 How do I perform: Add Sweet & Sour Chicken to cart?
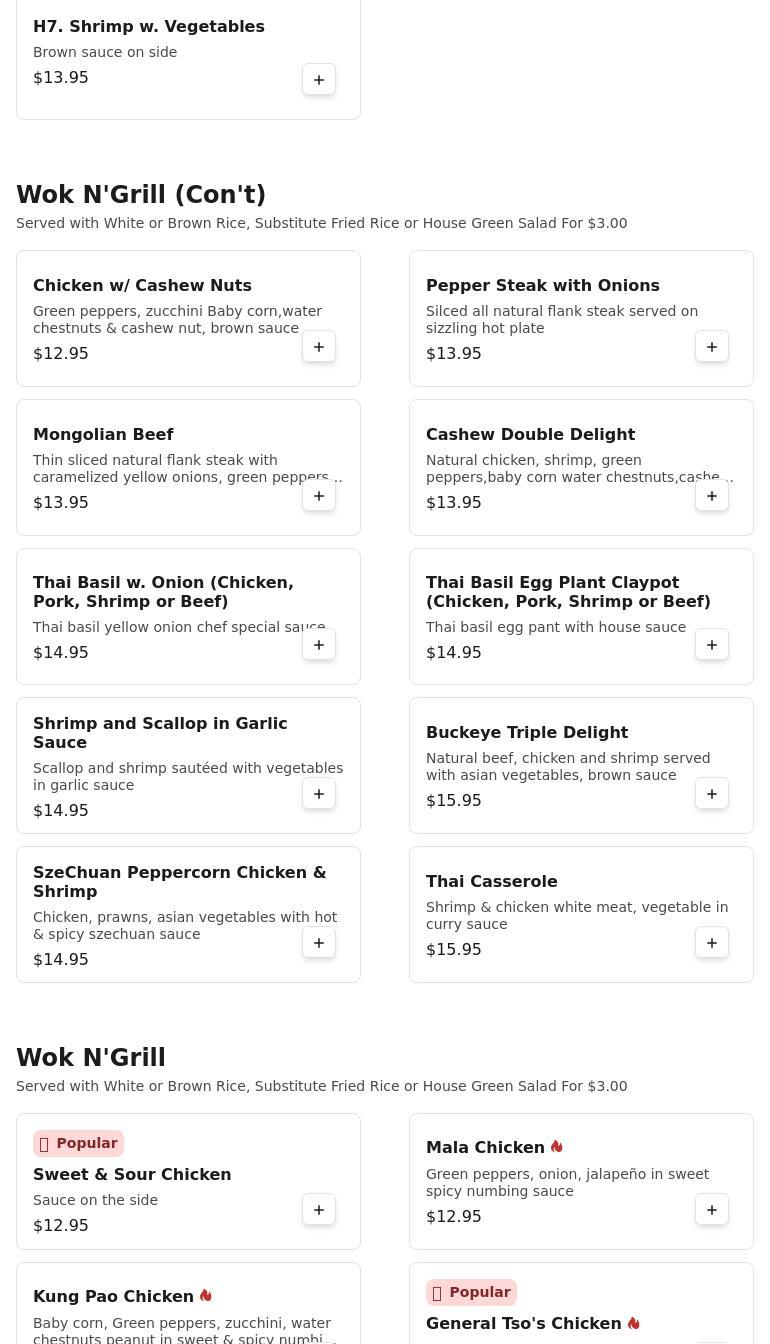319,1210
